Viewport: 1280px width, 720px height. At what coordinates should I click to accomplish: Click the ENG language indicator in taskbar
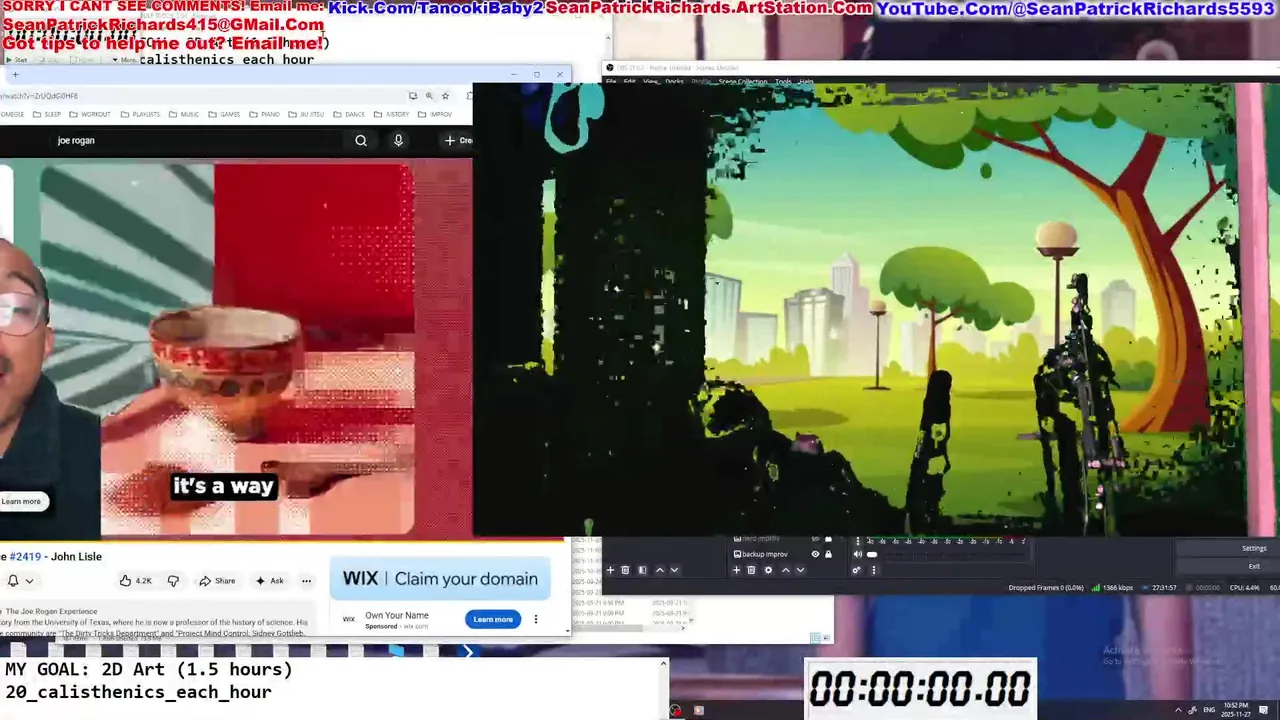coord(1208,710)
